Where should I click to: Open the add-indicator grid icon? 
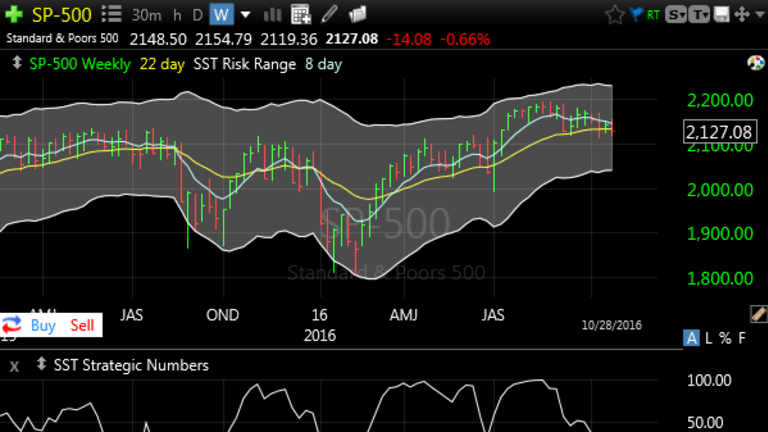tap(301, 15)
